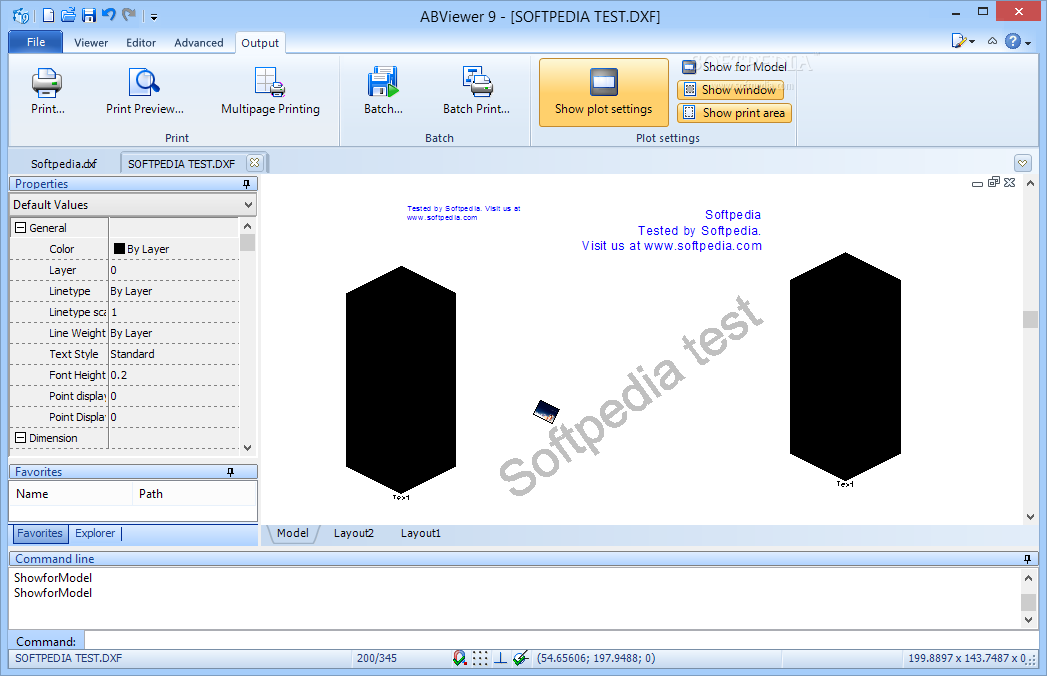Image resolution: width=1047 pixels, height=676 pixels.
Task: Open the Default Values combo box
Action: [133, 205]
